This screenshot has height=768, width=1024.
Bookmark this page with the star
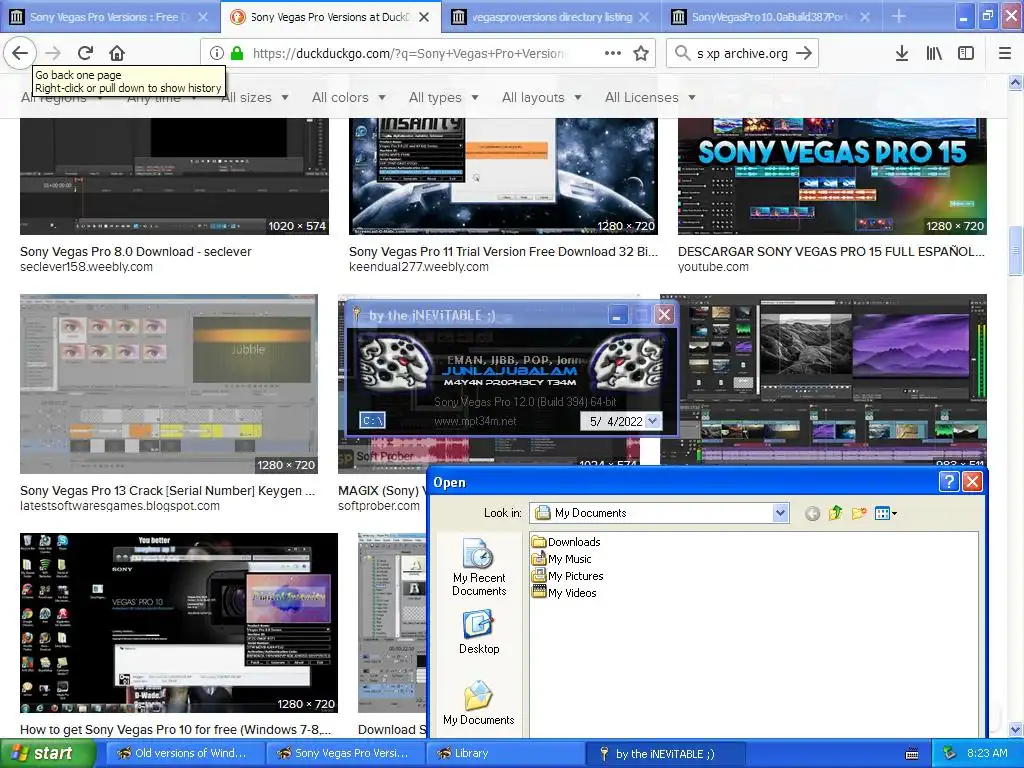pyautogui.click(x=641, y=53)
